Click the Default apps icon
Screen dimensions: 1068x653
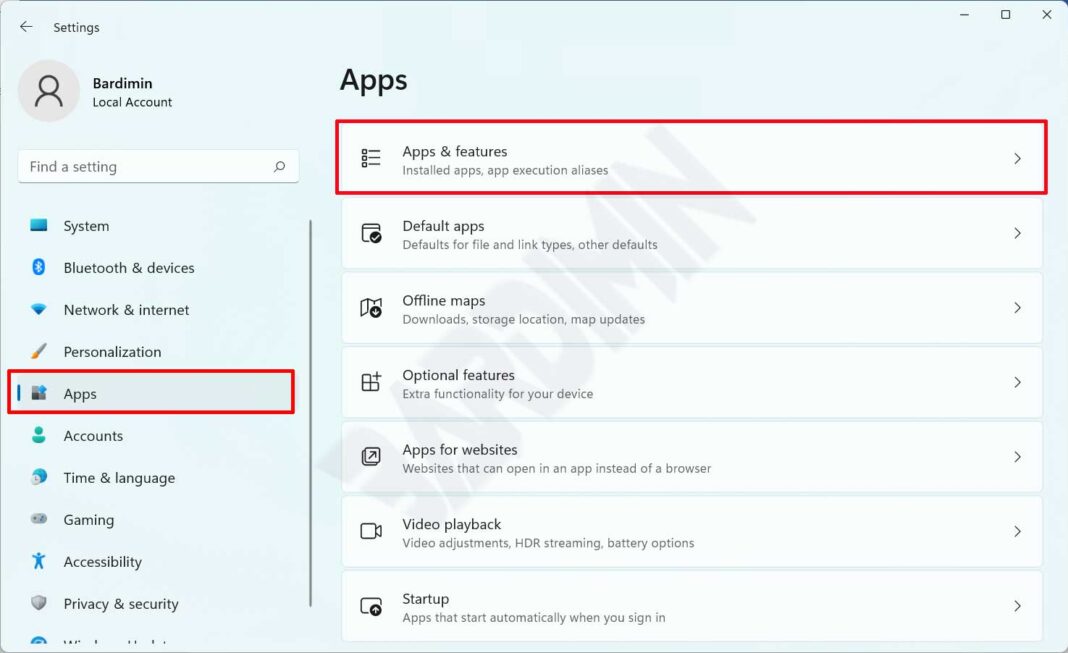pos(371,233)
